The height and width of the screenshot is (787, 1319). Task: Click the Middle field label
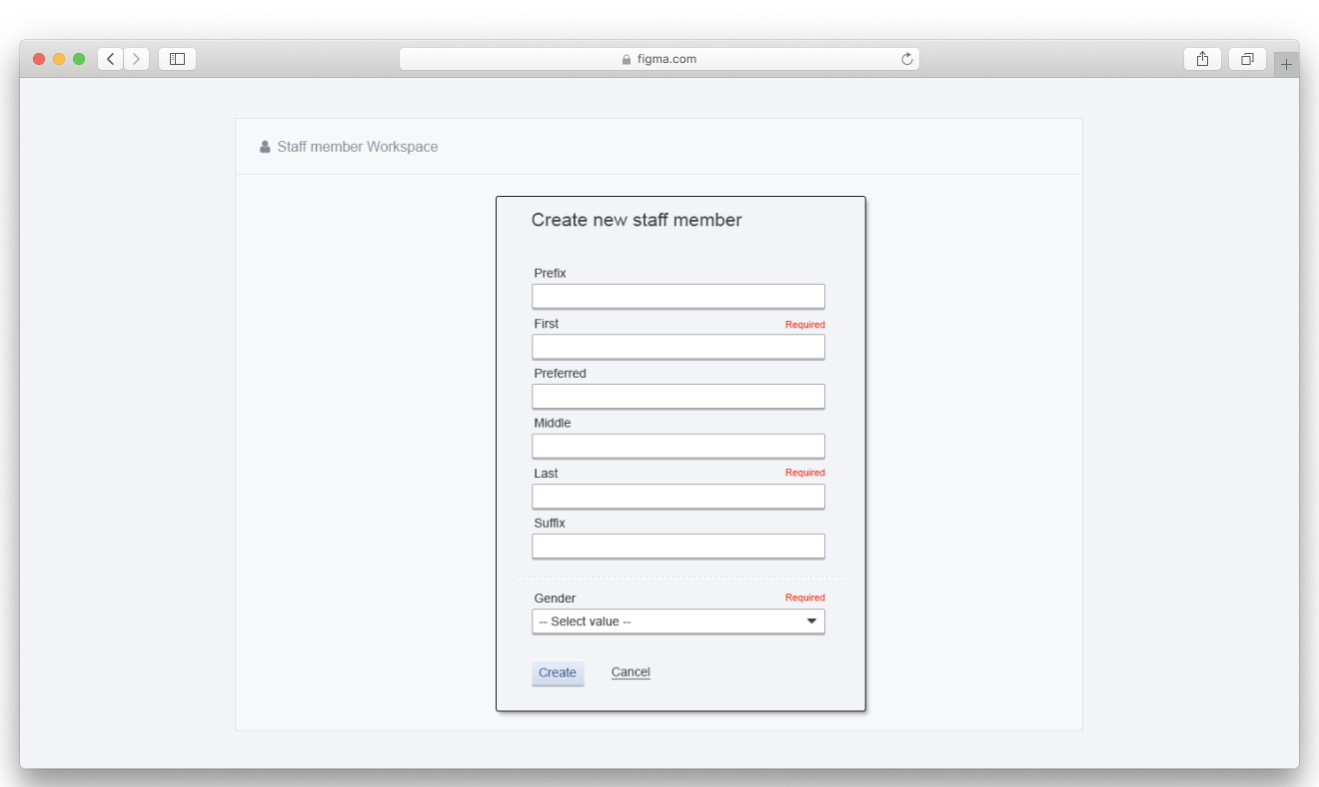coord(552,423)
